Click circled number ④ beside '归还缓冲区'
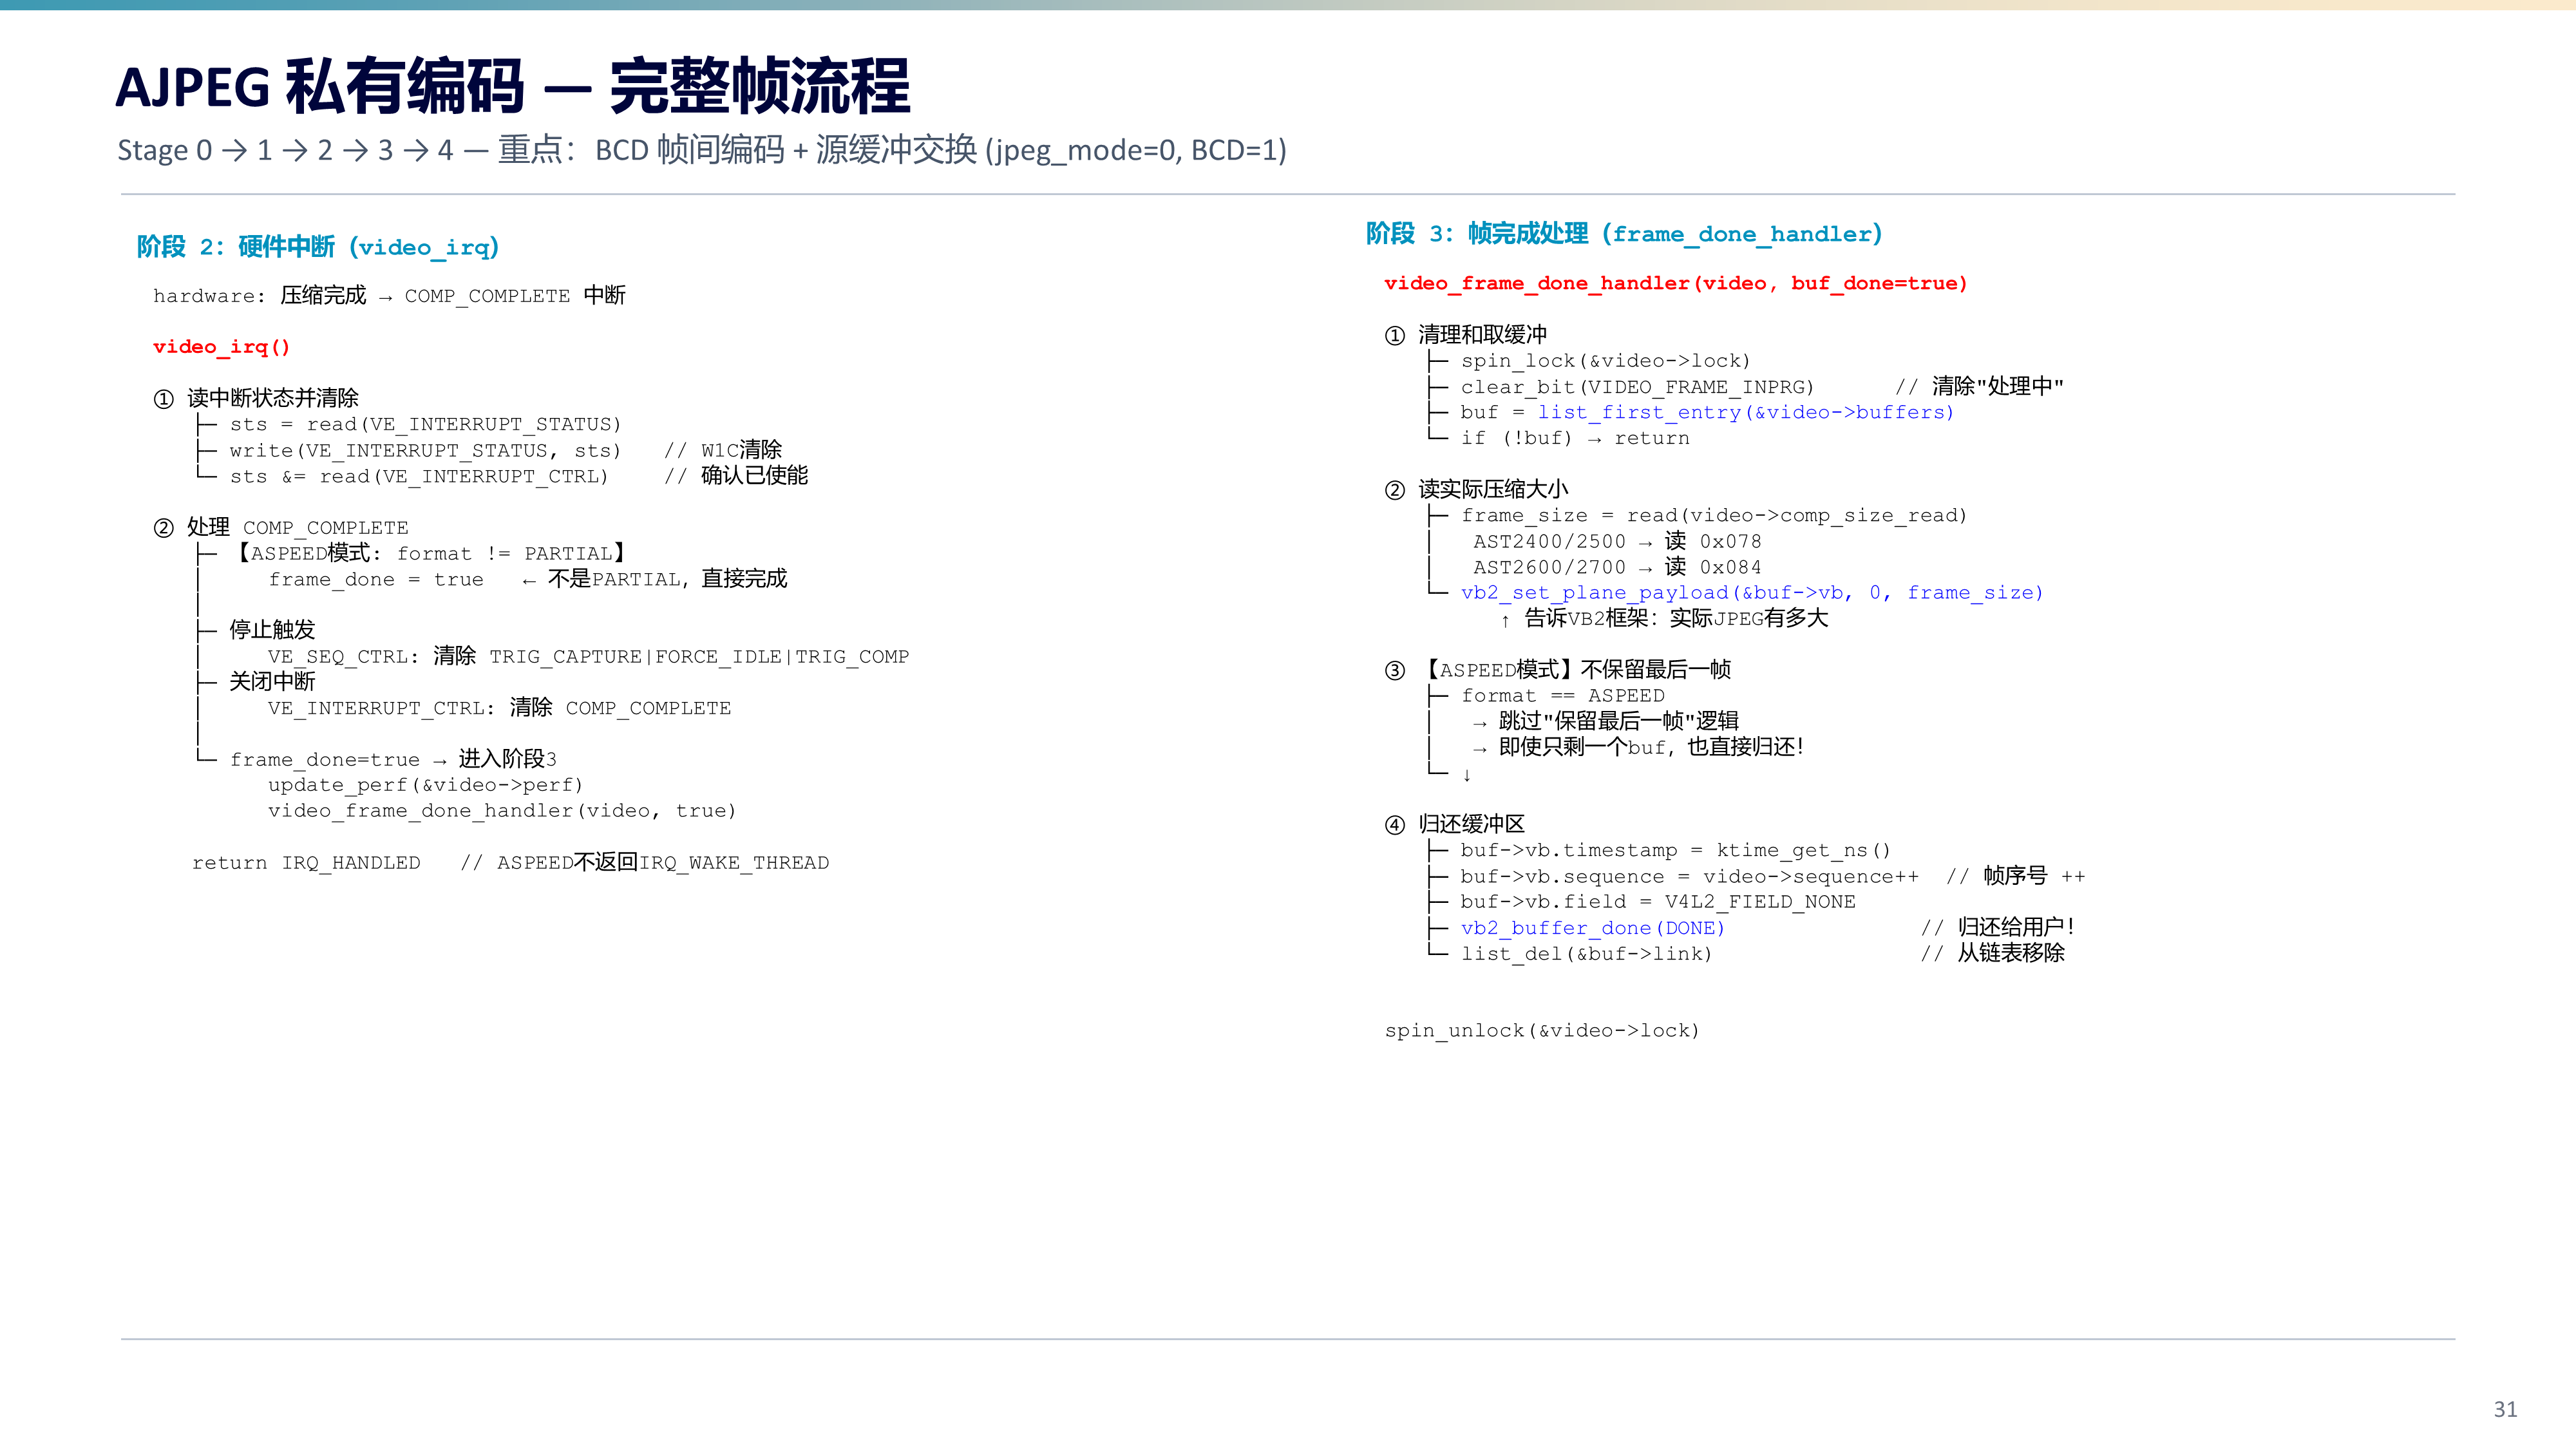This screenshot has width=2576, height=1449. coord(1394,825)
